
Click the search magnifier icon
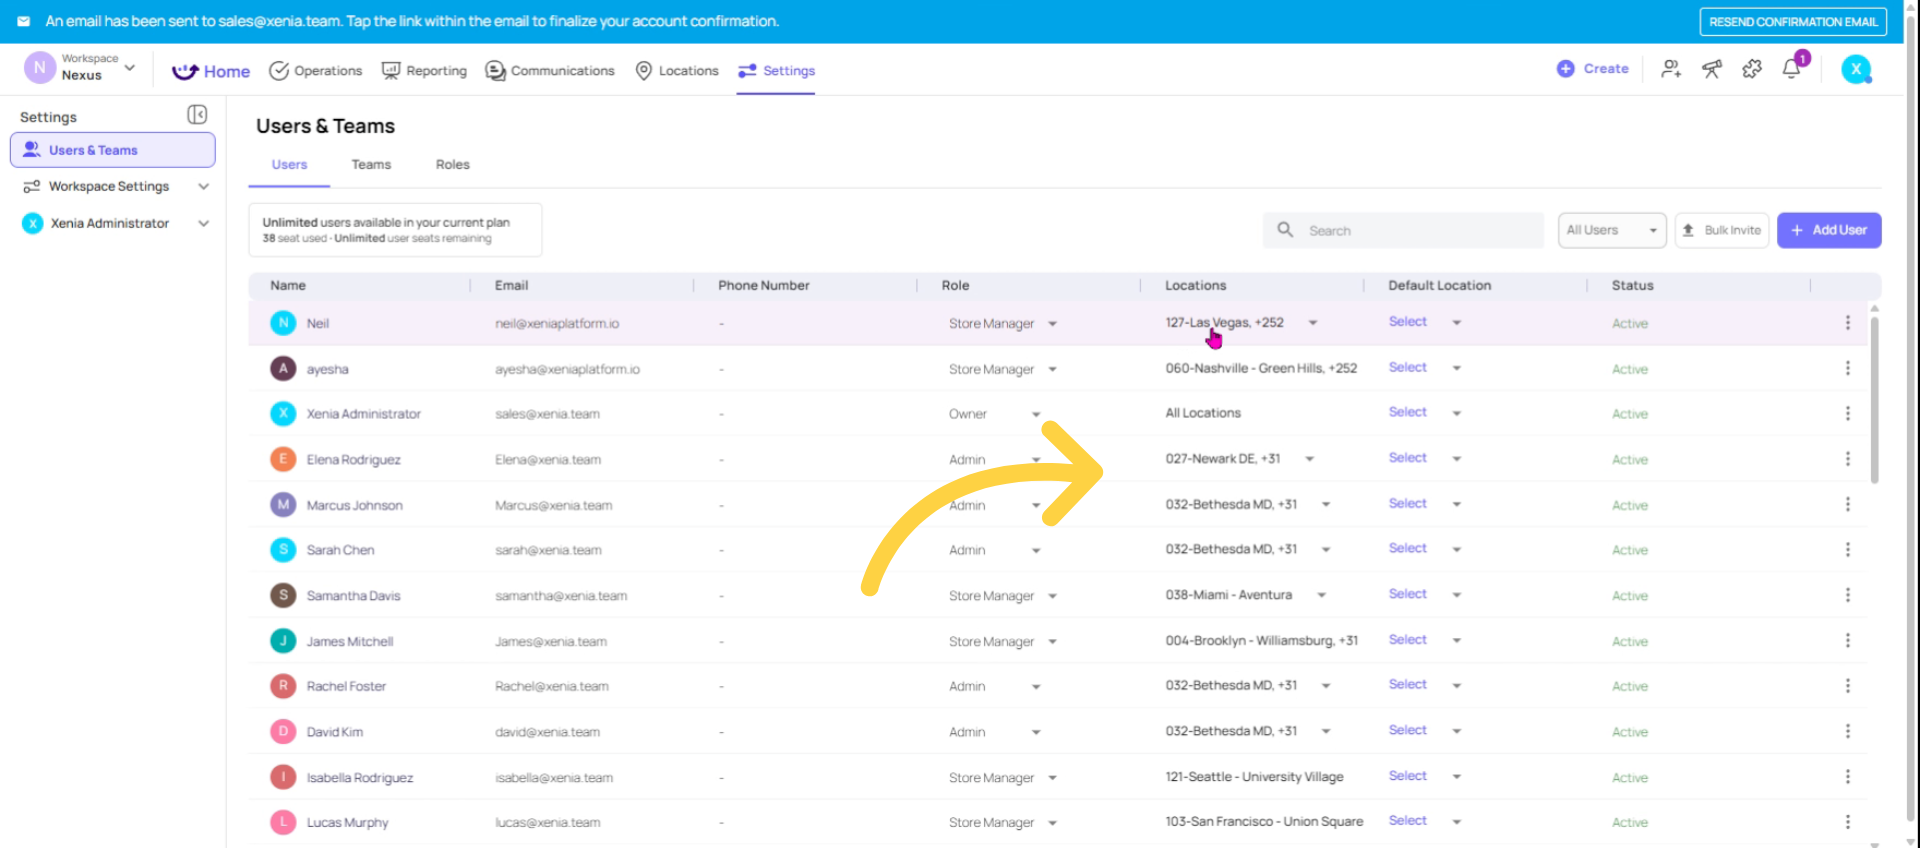point(1285,230)
